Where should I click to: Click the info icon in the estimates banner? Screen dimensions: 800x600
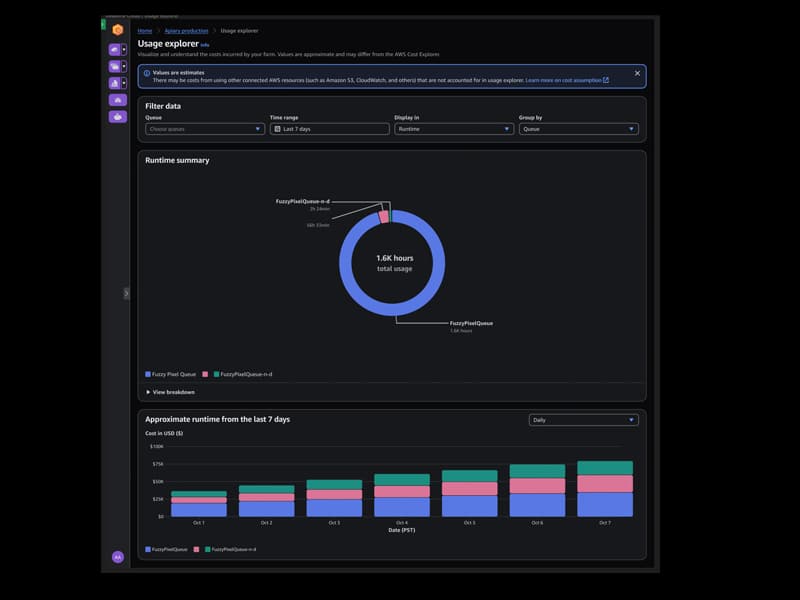point(148,75)
